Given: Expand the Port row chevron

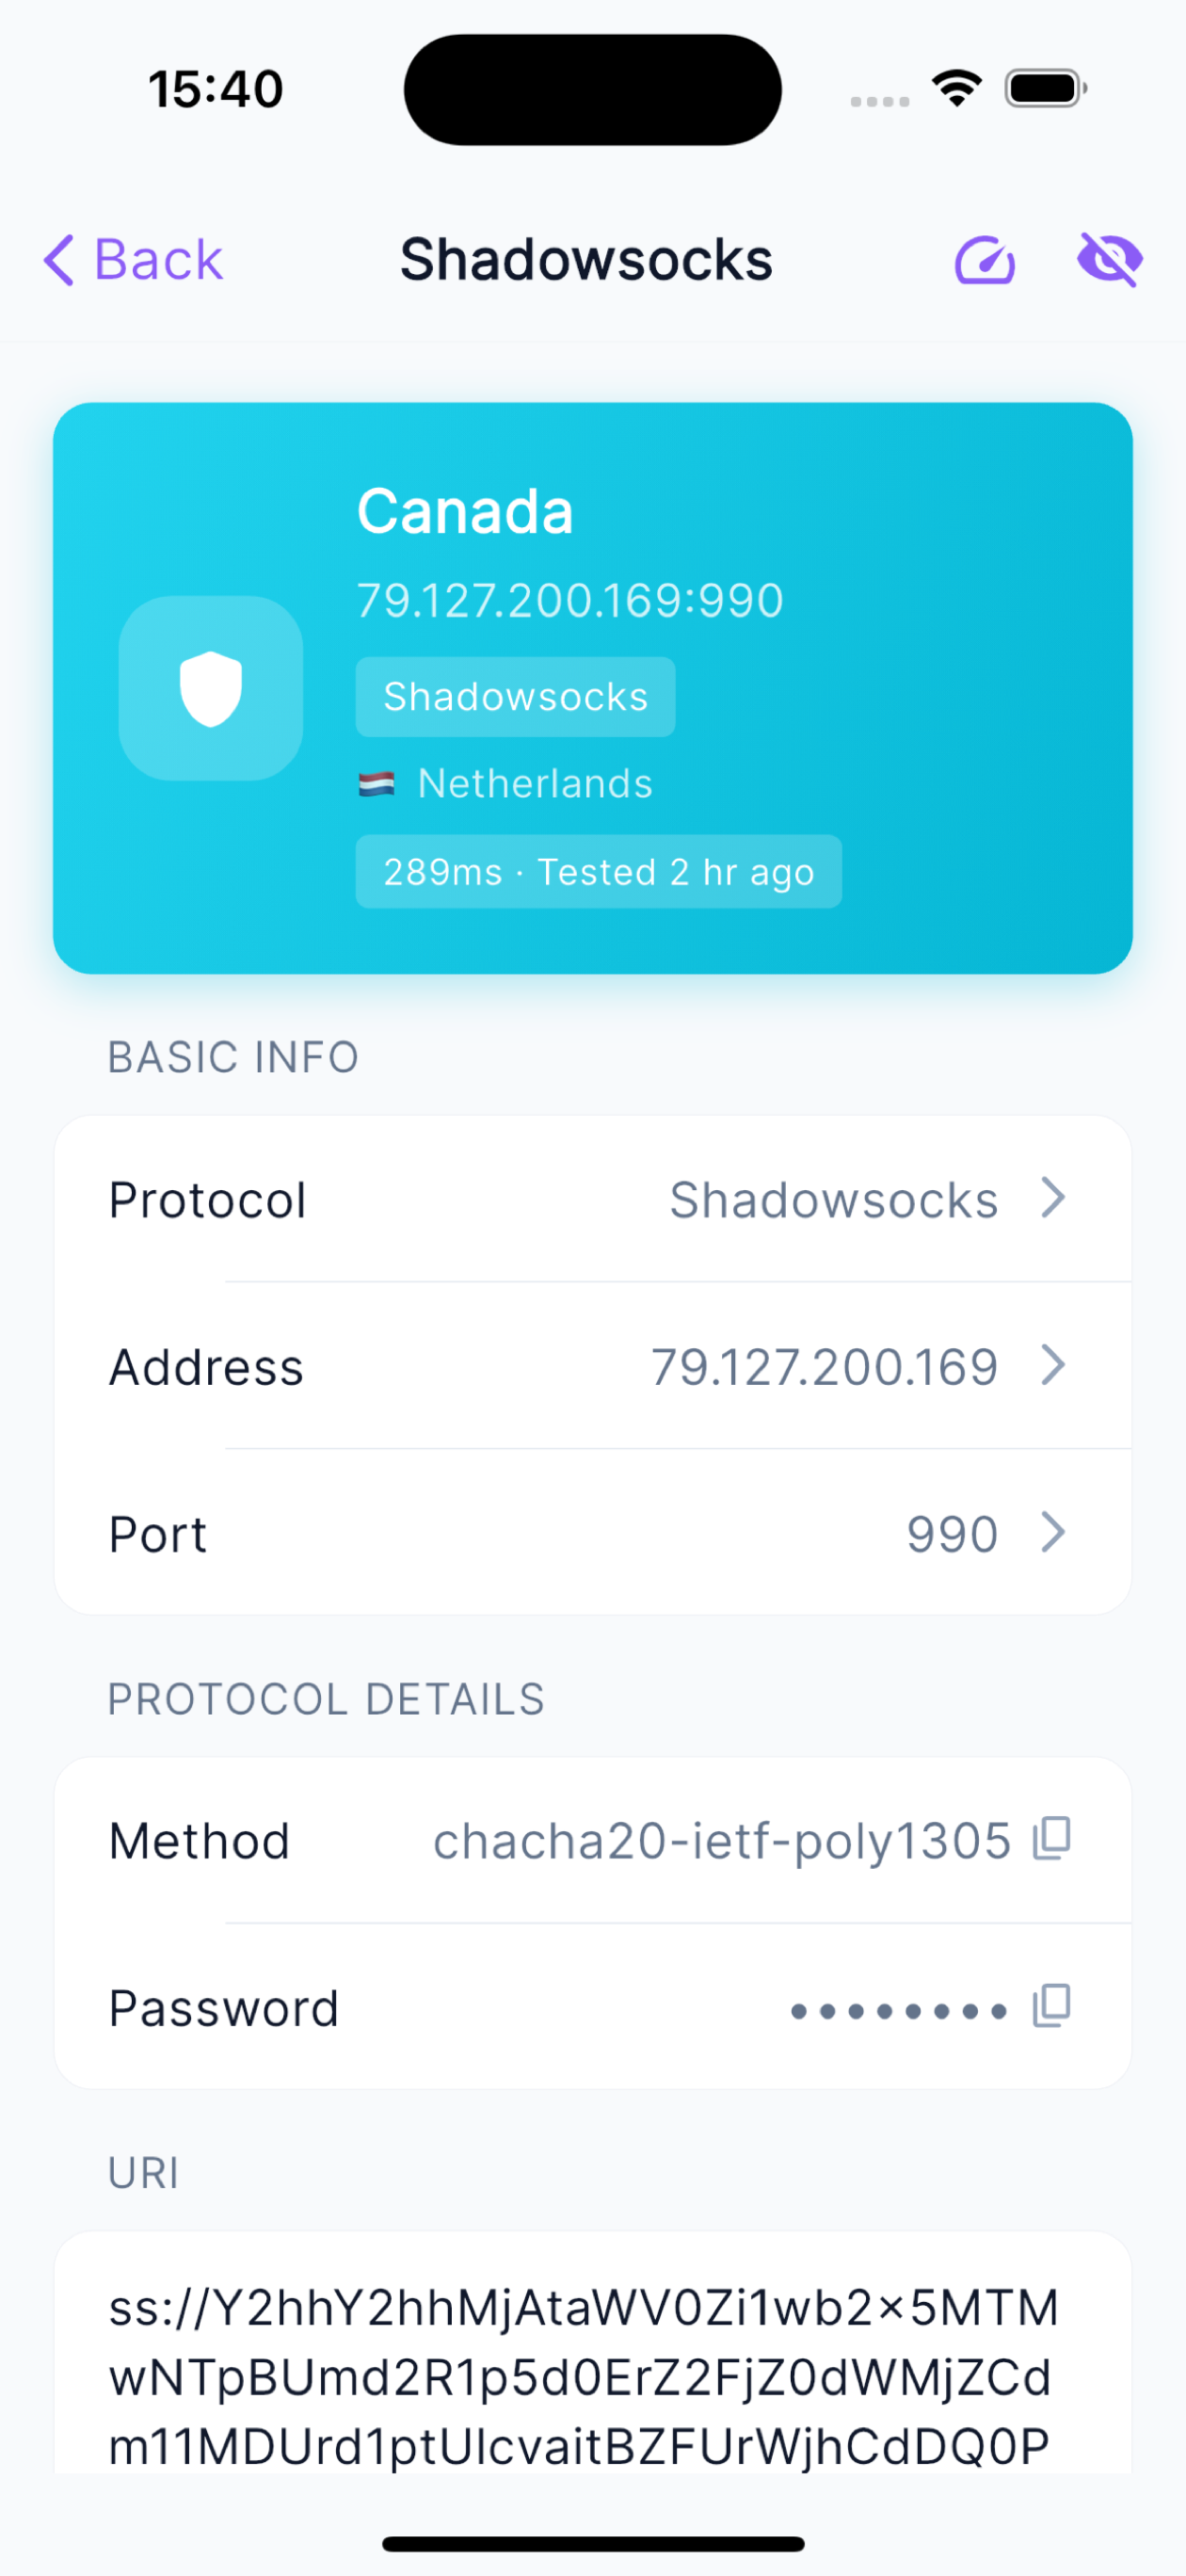Looking at the screenshot, I should coord(1053,1532).
